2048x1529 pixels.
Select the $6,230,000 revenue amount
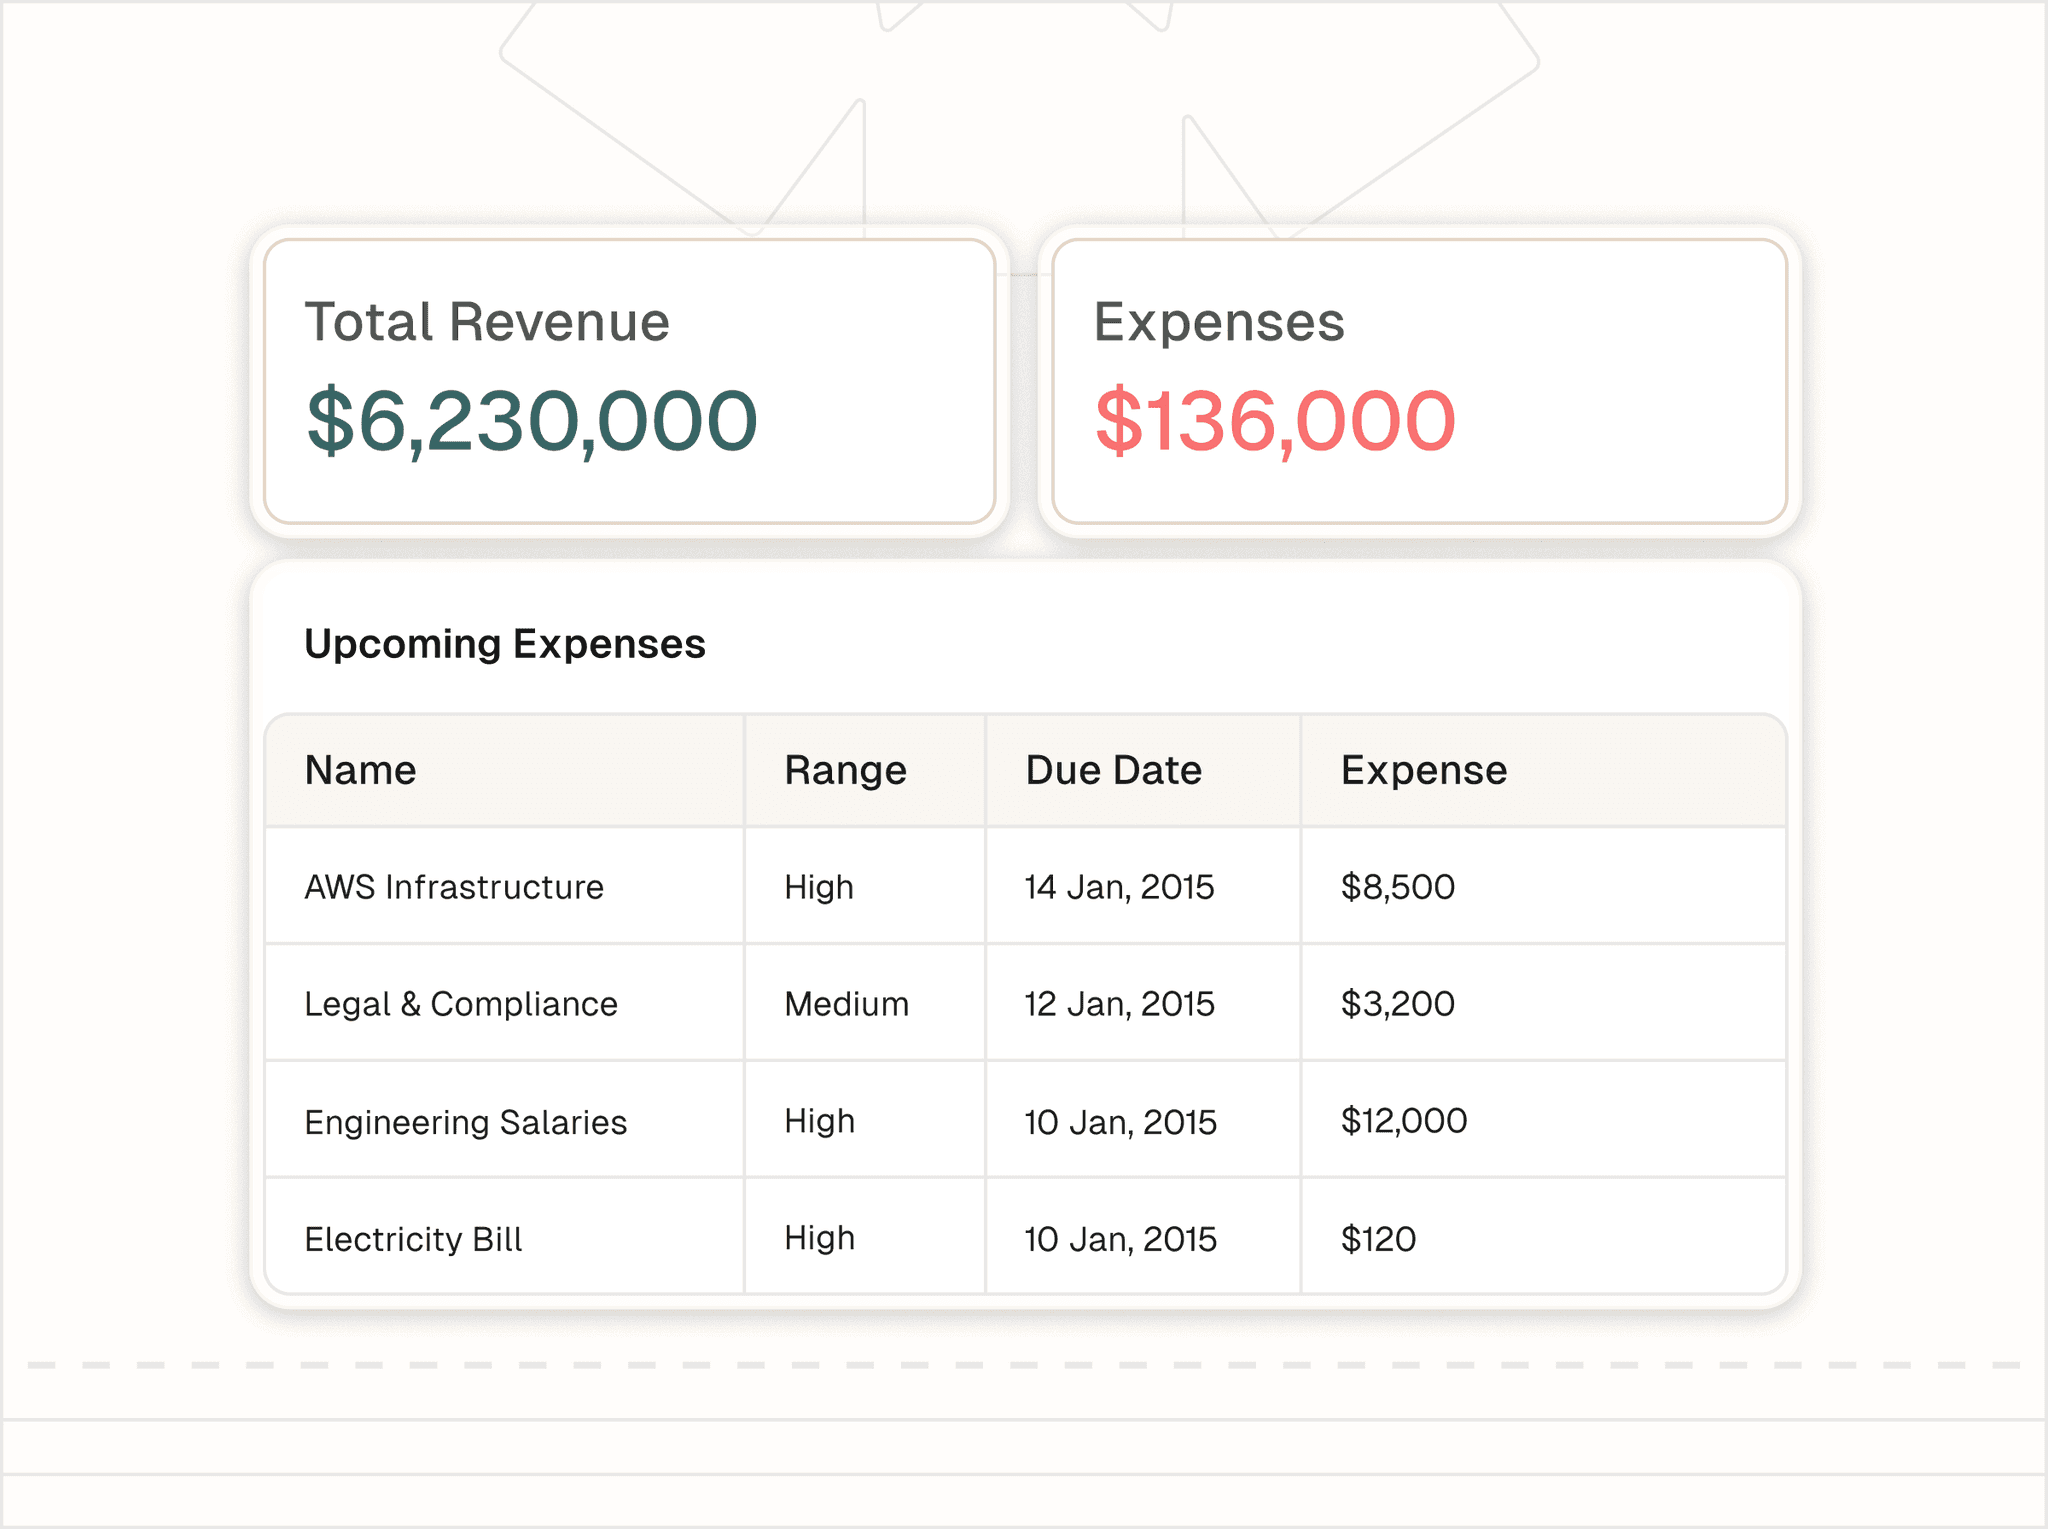click(x=531, y=421)
